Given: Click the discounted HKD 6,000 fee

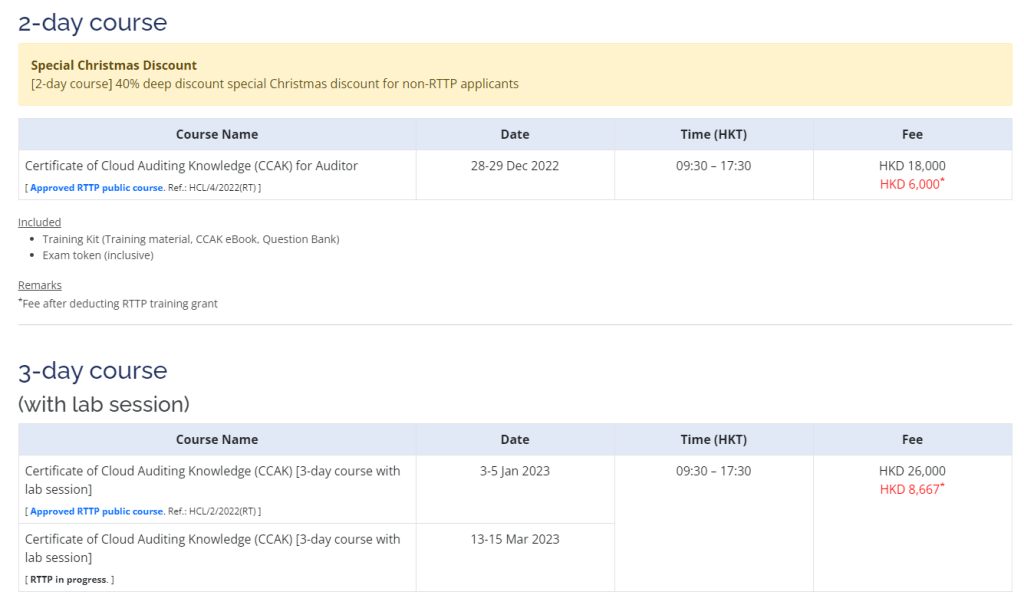Looking at the screenshot, I should click(x=911, y=184).
